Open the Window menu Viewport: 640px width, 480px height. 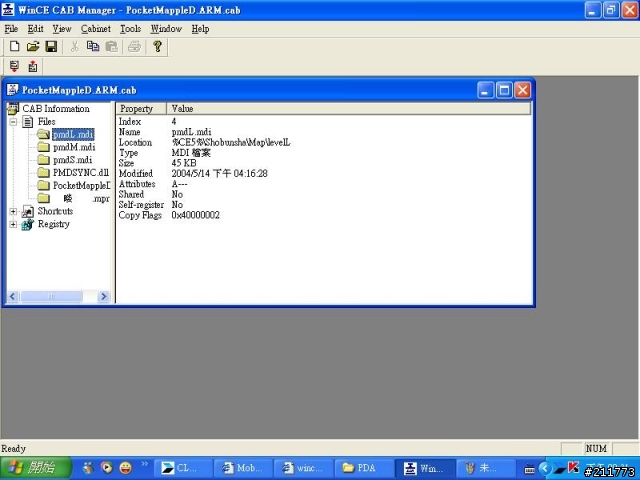click(166, 29)
